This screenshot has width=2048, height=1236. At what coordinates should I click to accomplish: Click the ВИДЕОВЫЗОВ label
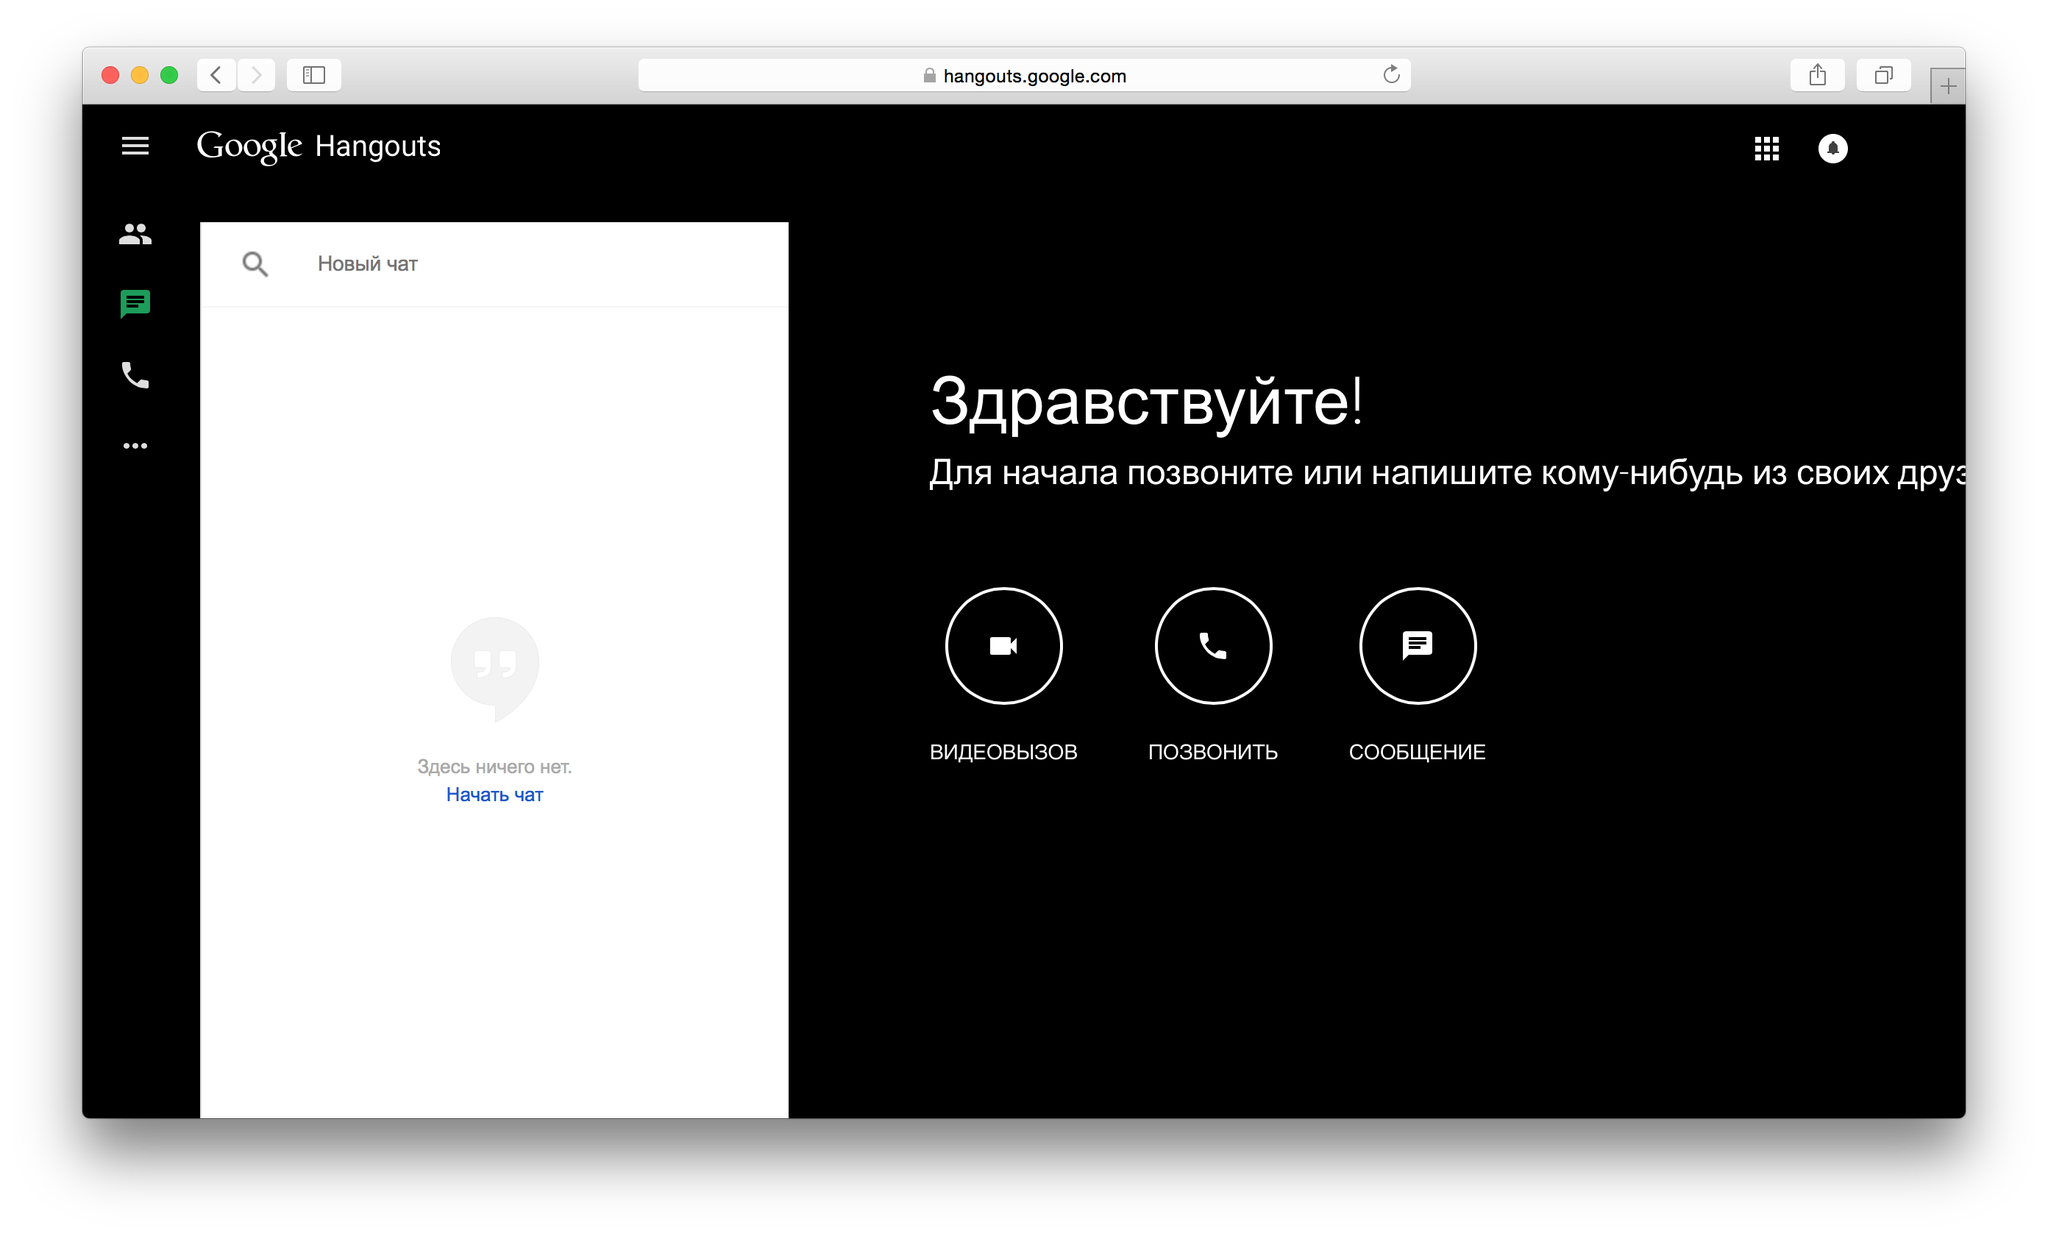1003,752
